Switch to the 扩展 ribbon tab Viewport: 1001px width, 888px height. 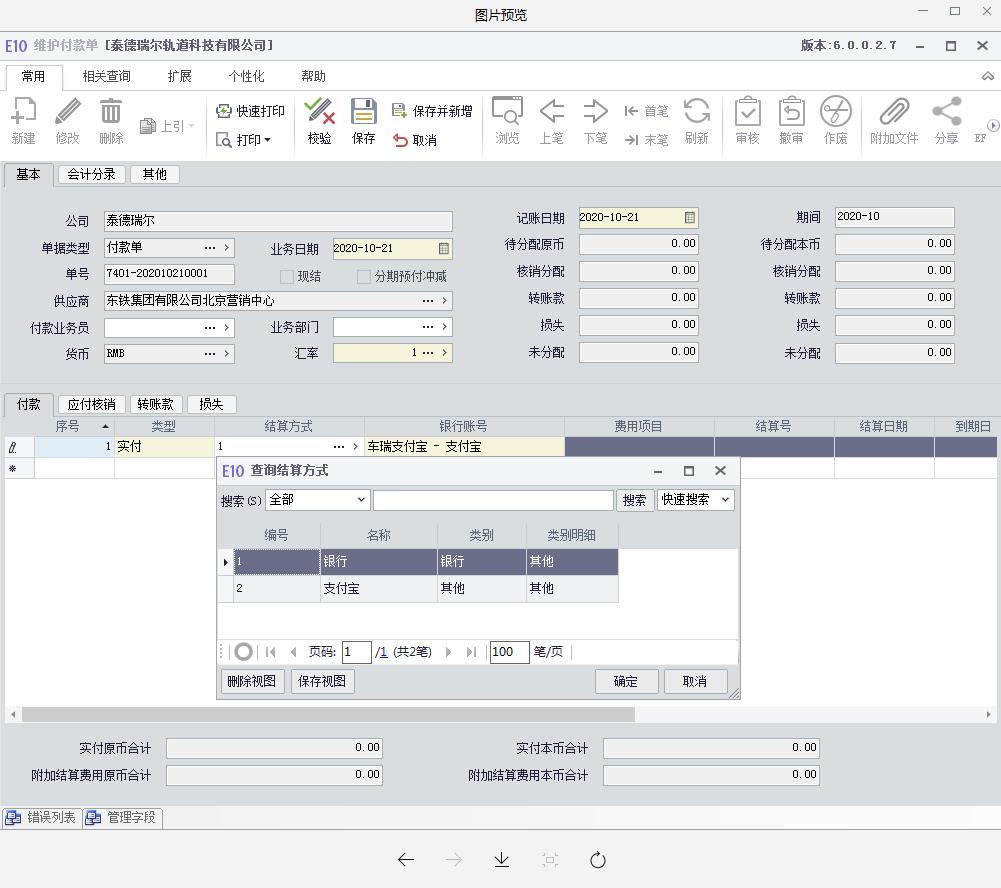tap(179, 77)
